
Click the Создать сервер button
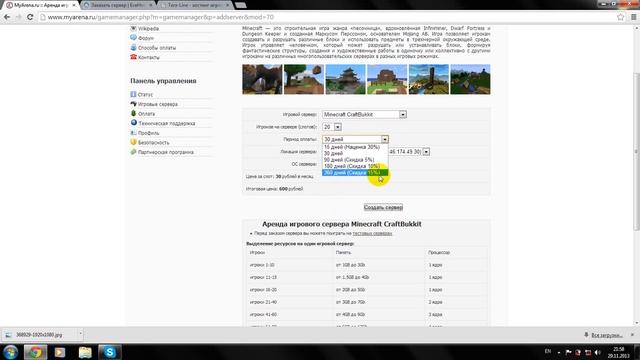383,207
